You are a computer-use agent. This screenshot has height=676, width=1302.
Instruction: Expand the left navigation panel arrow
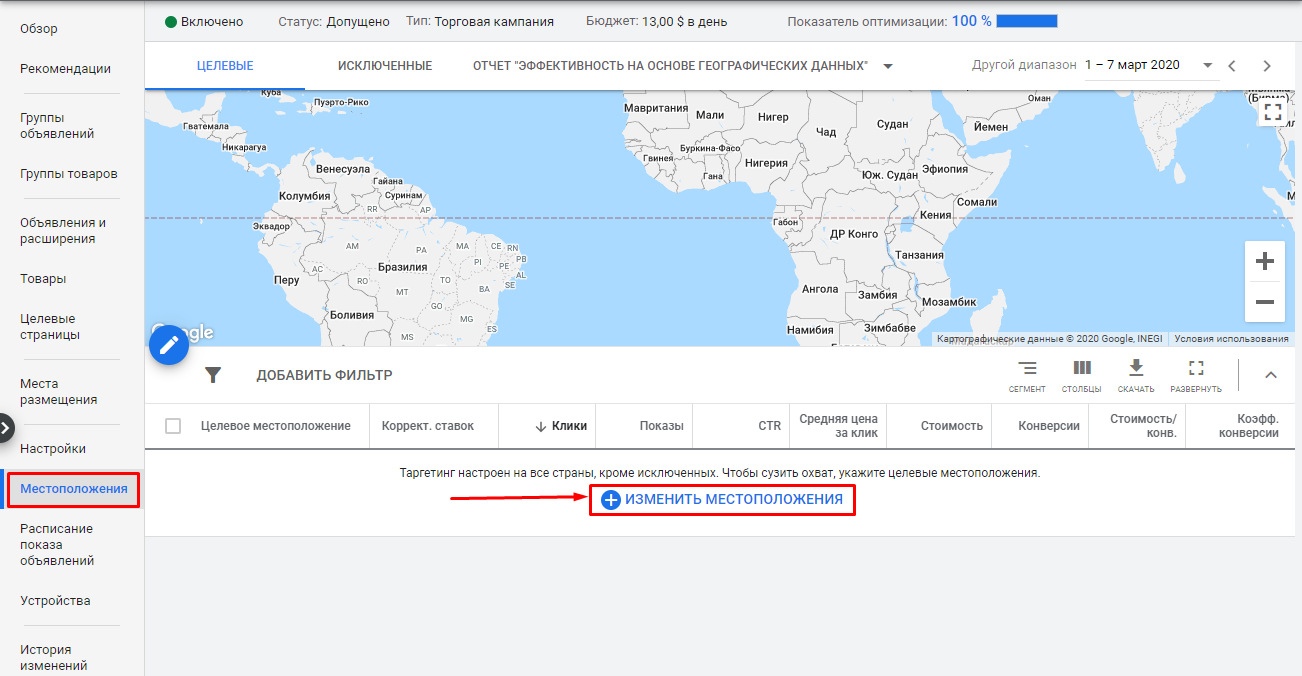coord(6,427)
